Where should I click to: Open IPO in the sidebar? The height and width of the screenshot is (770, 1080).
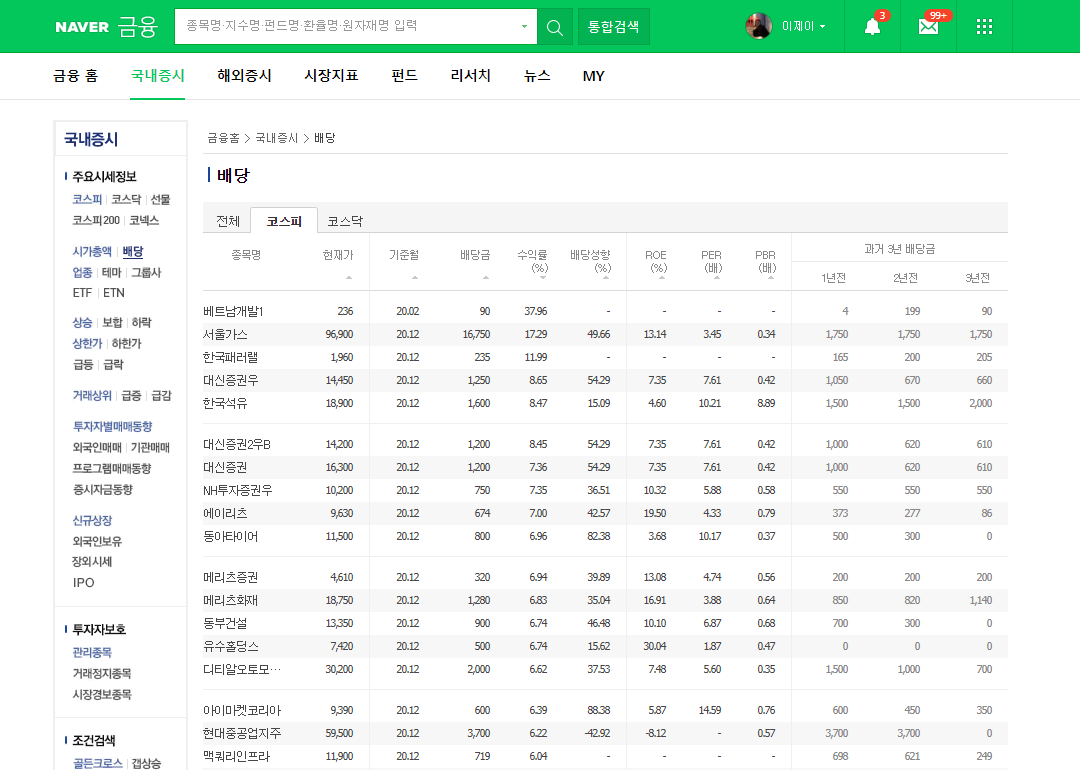[x=83, y=583]
